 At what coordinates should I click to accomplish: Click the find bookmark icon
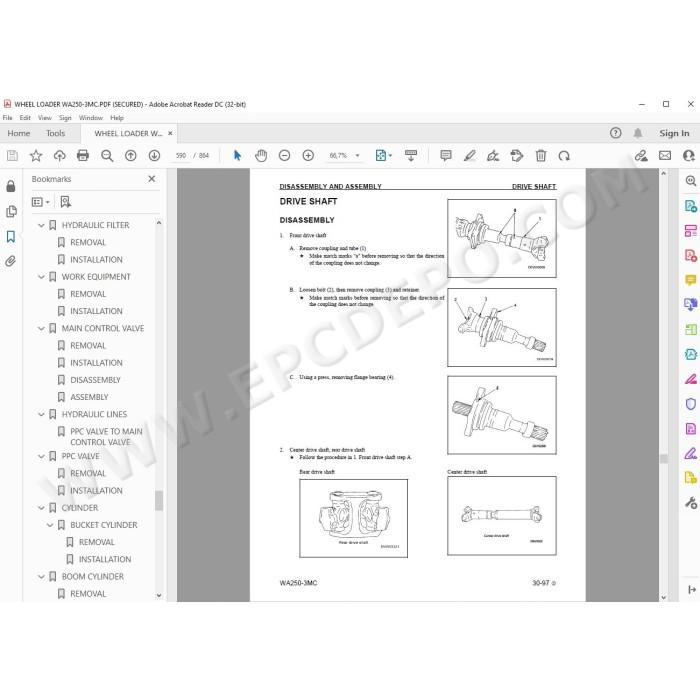click(x=66, y=202)
